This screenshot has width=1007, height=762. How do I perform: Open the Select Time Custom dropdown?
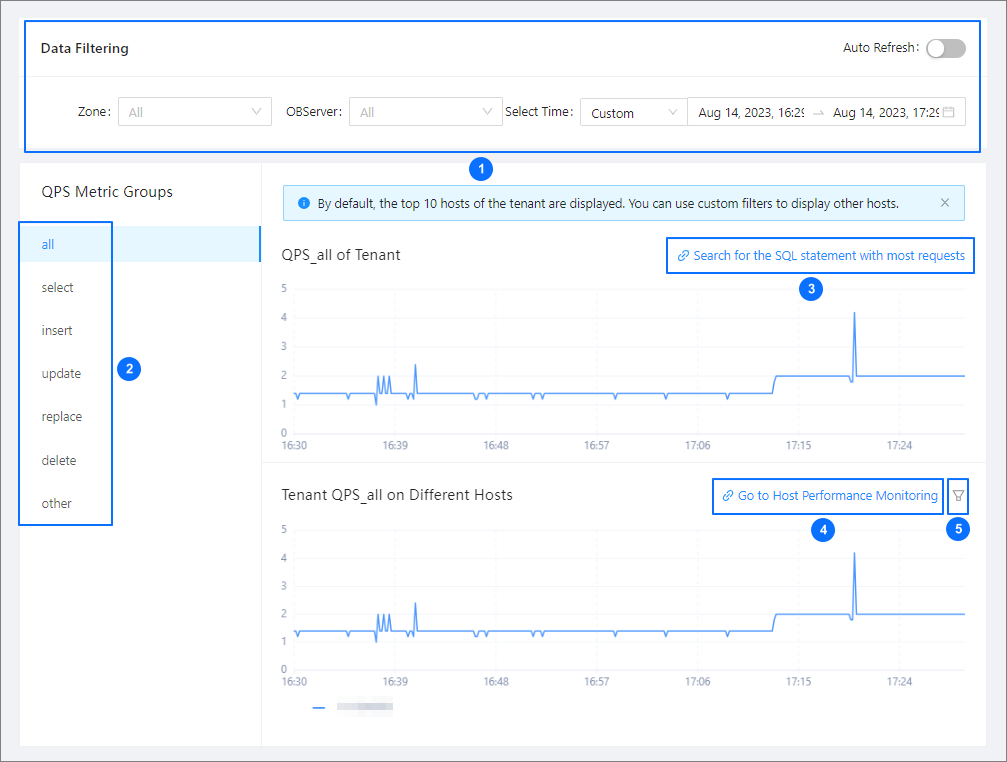coord(633,113)
